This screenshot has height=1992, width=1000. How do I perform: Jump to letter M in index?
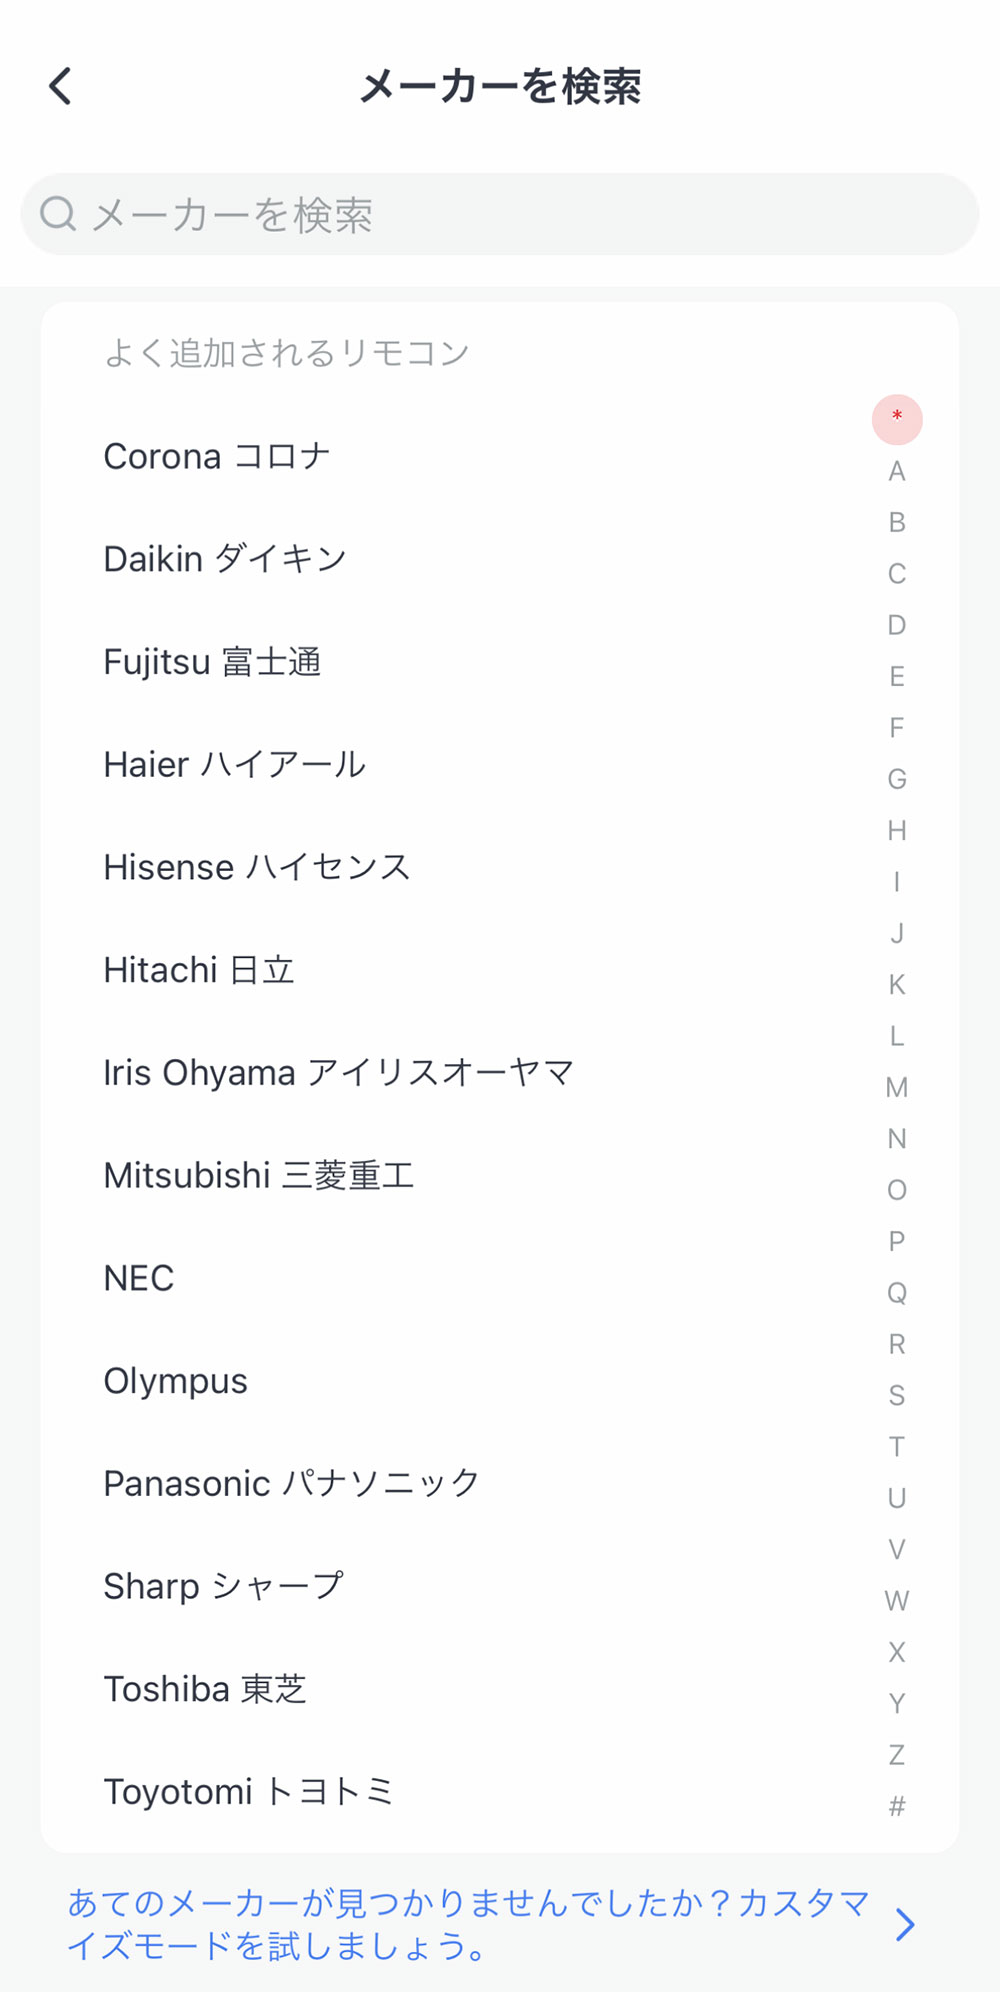coord(897,1087)
